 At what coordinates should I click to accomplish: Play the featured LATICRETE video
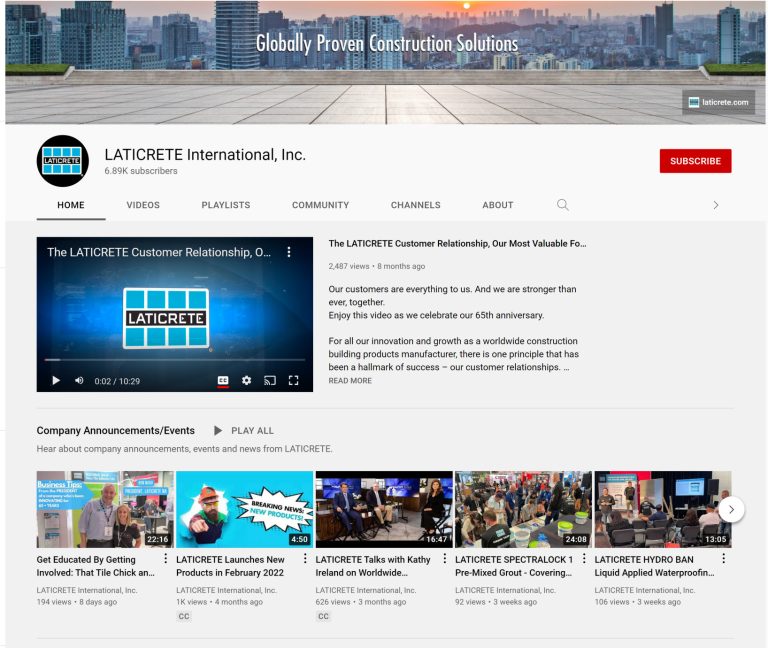coord(56,381)
